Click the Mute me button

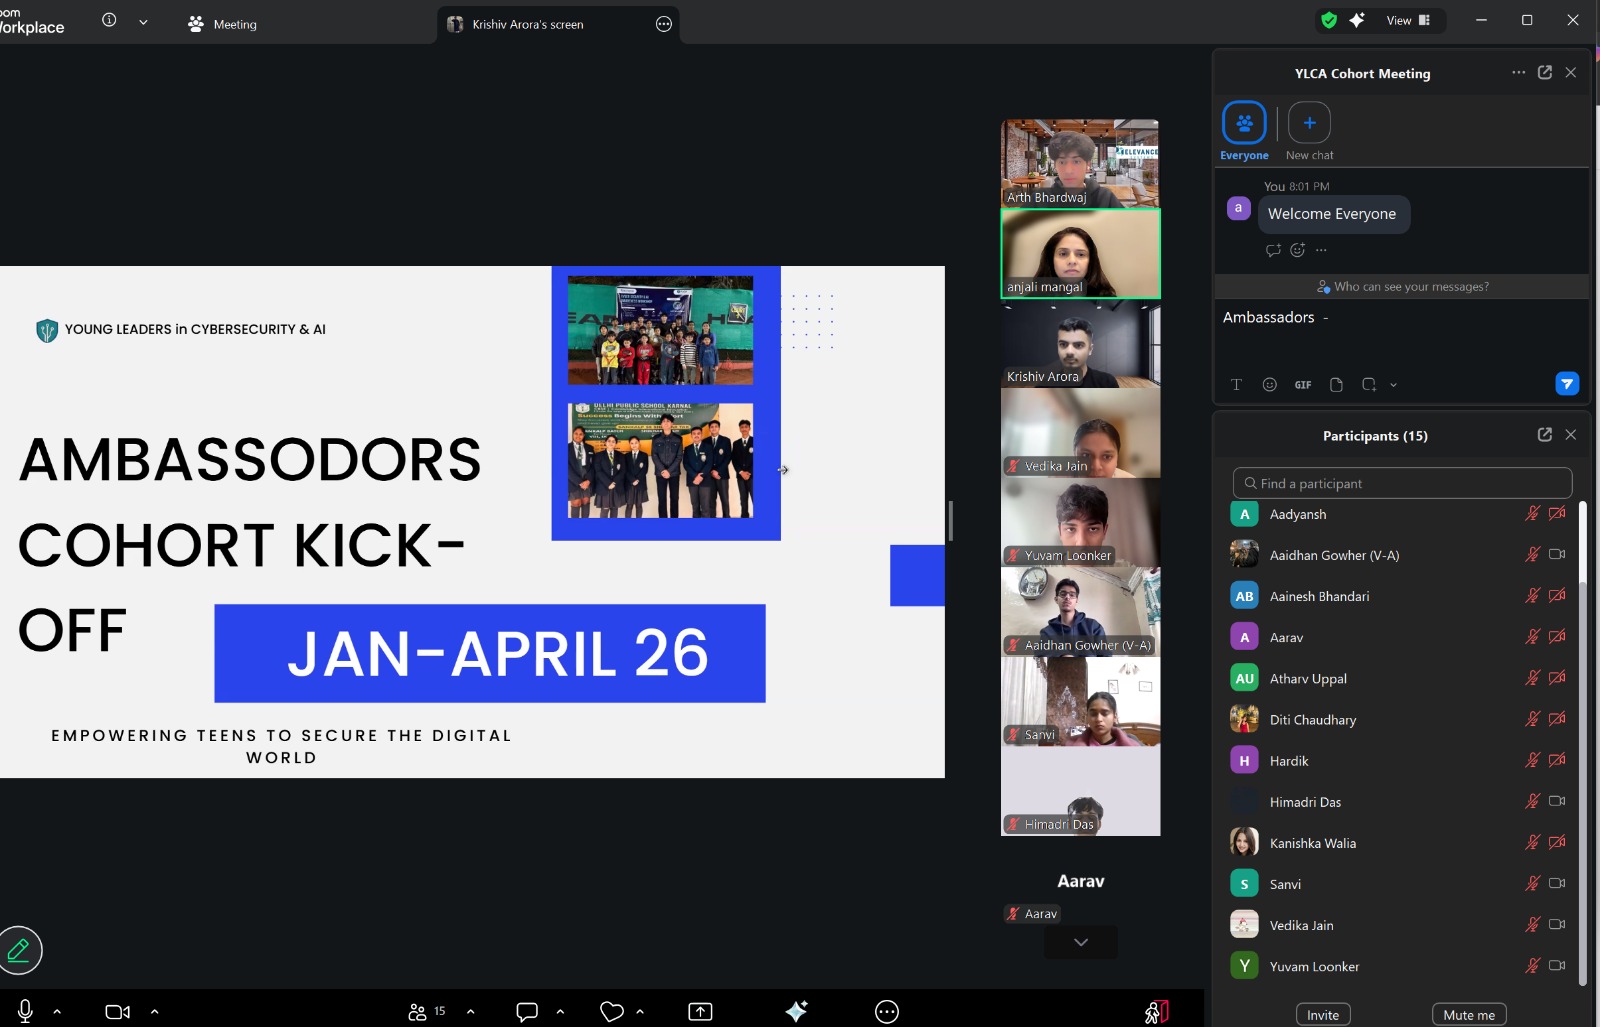point(1468,1015)
